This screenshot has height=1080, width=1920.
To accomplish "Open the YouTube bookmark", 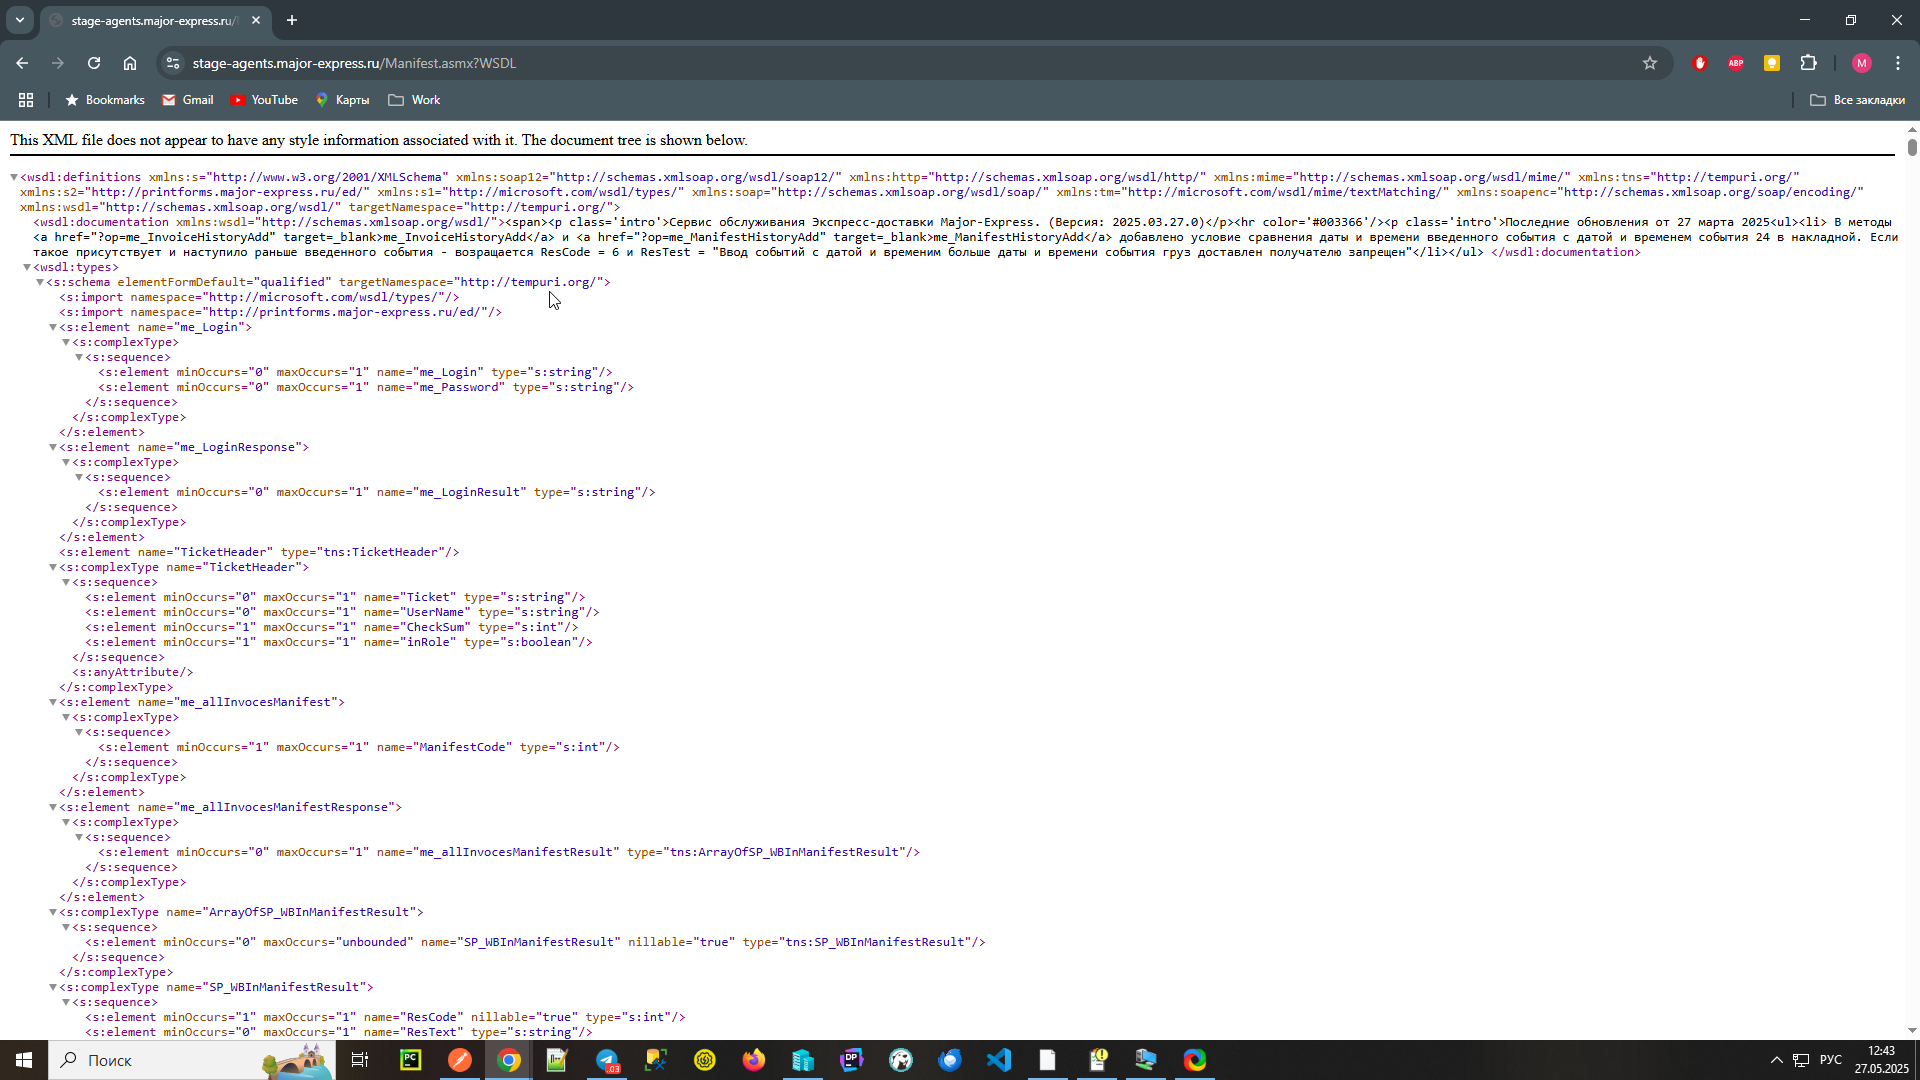I will pos(264,100).
